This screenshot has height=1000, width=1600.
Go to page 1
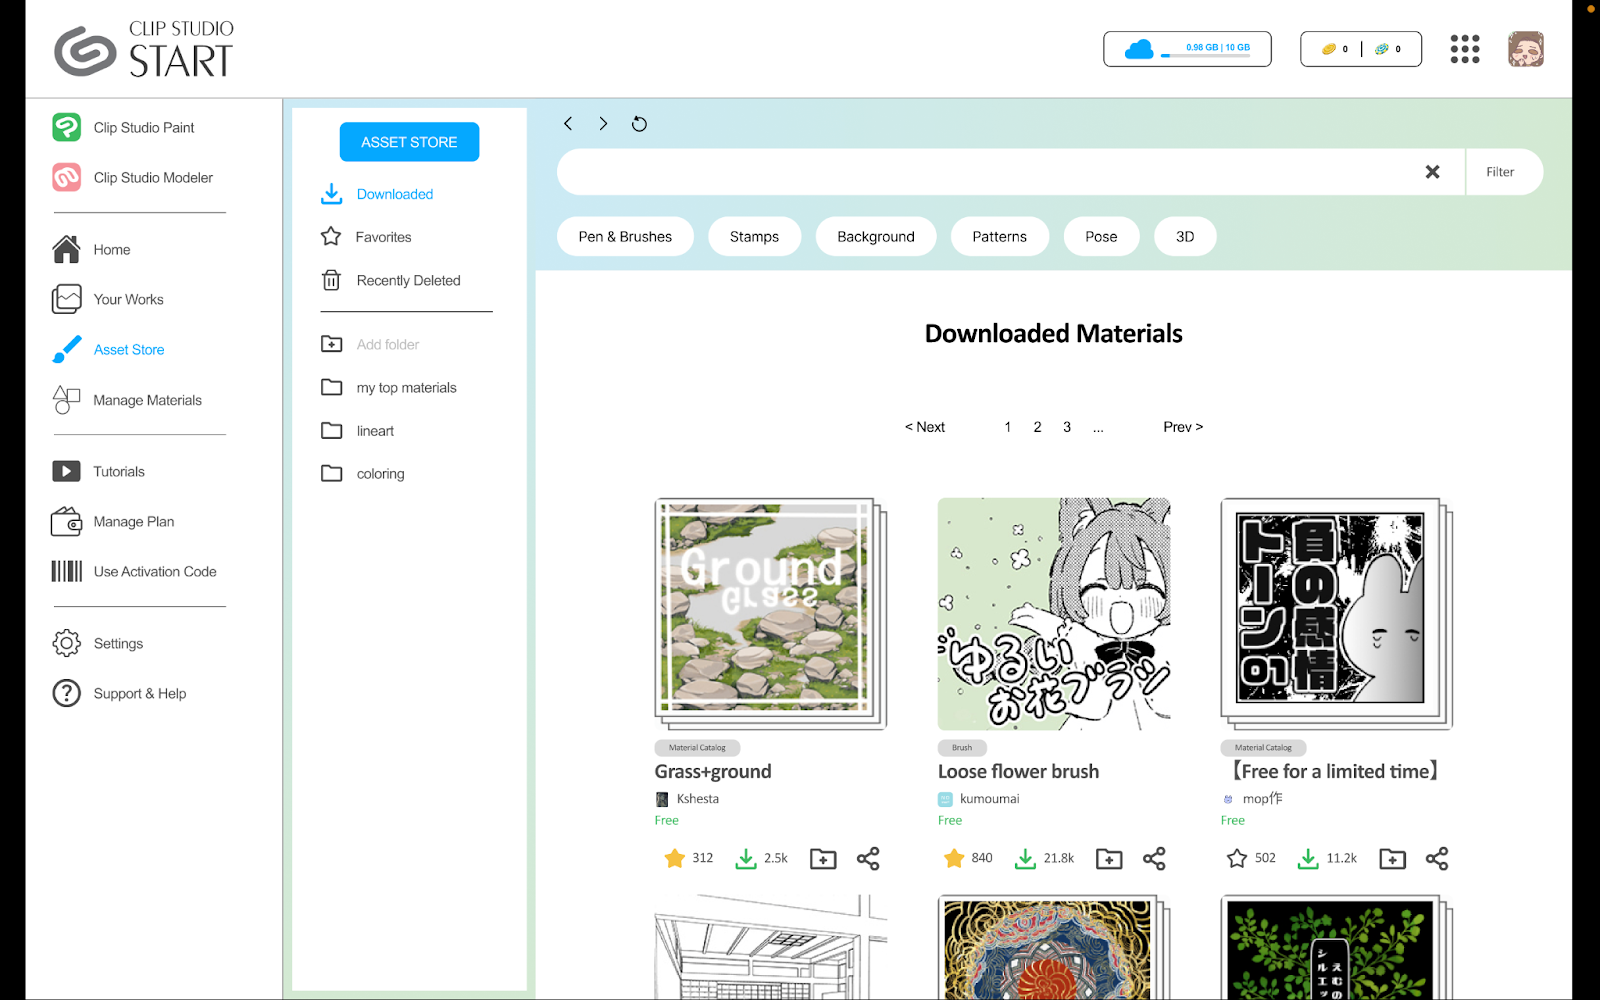(x=1008, y=427)
